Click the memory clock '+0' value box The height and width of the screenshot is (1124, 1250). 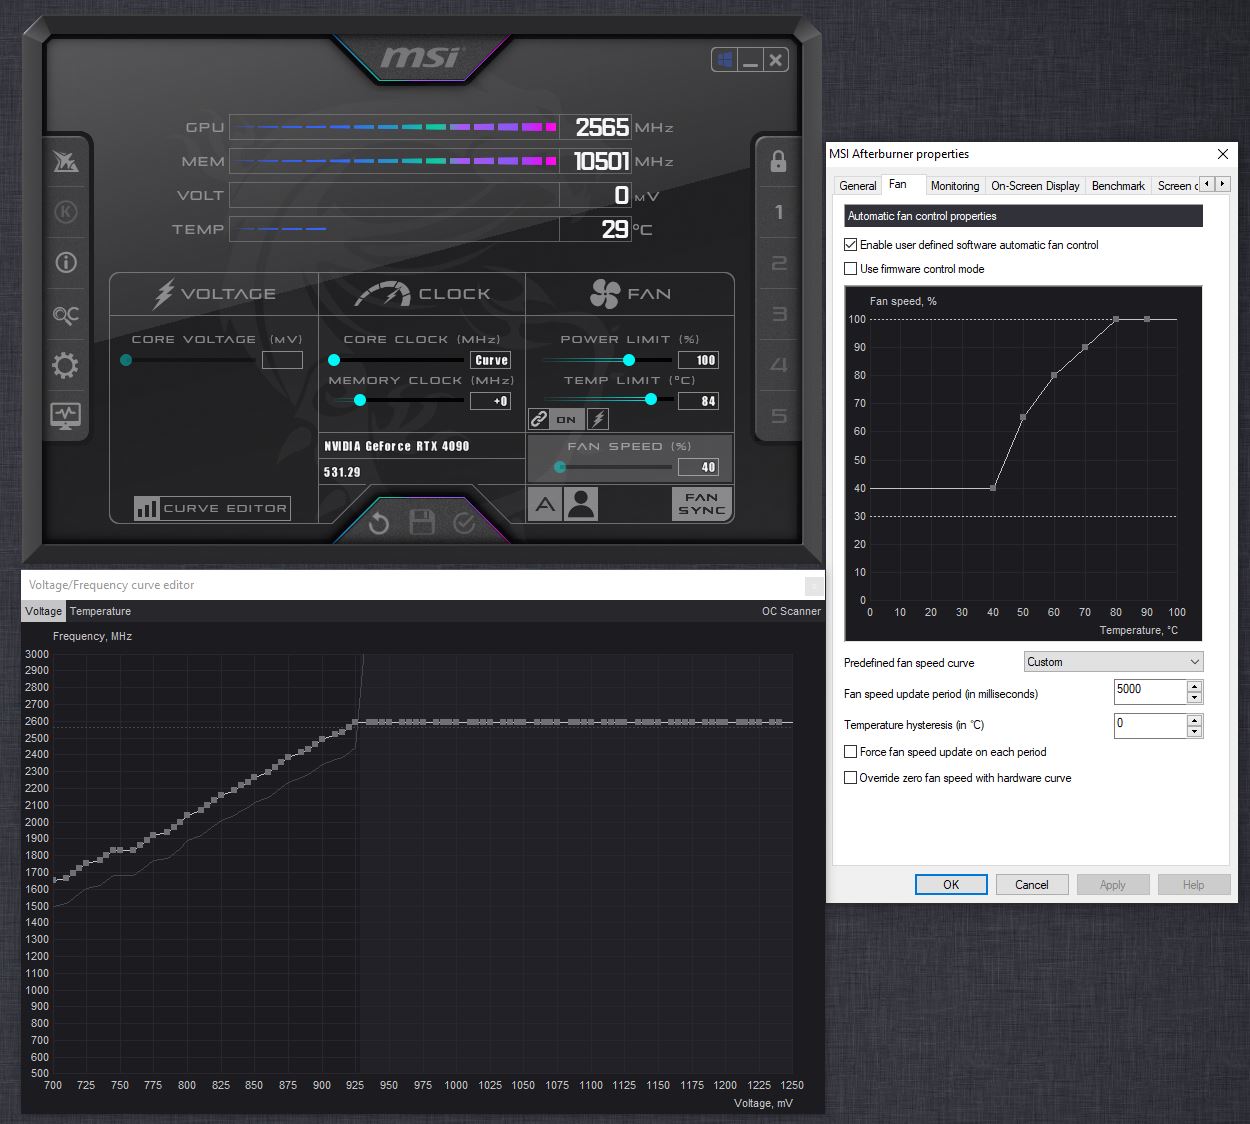point(491,401)
